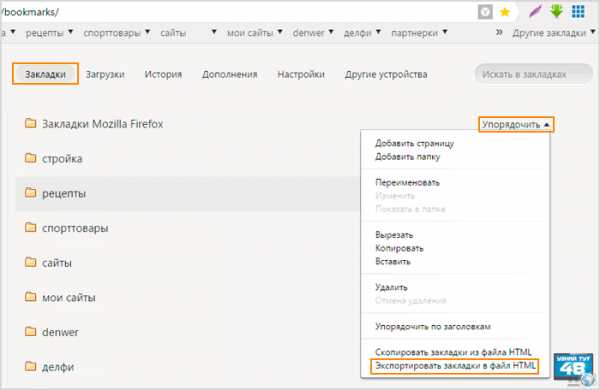Image resolution: width=600 pixels, height=390 pixels.
Task: Click folder icon beside спорттовары row
Action: [31, 227]
